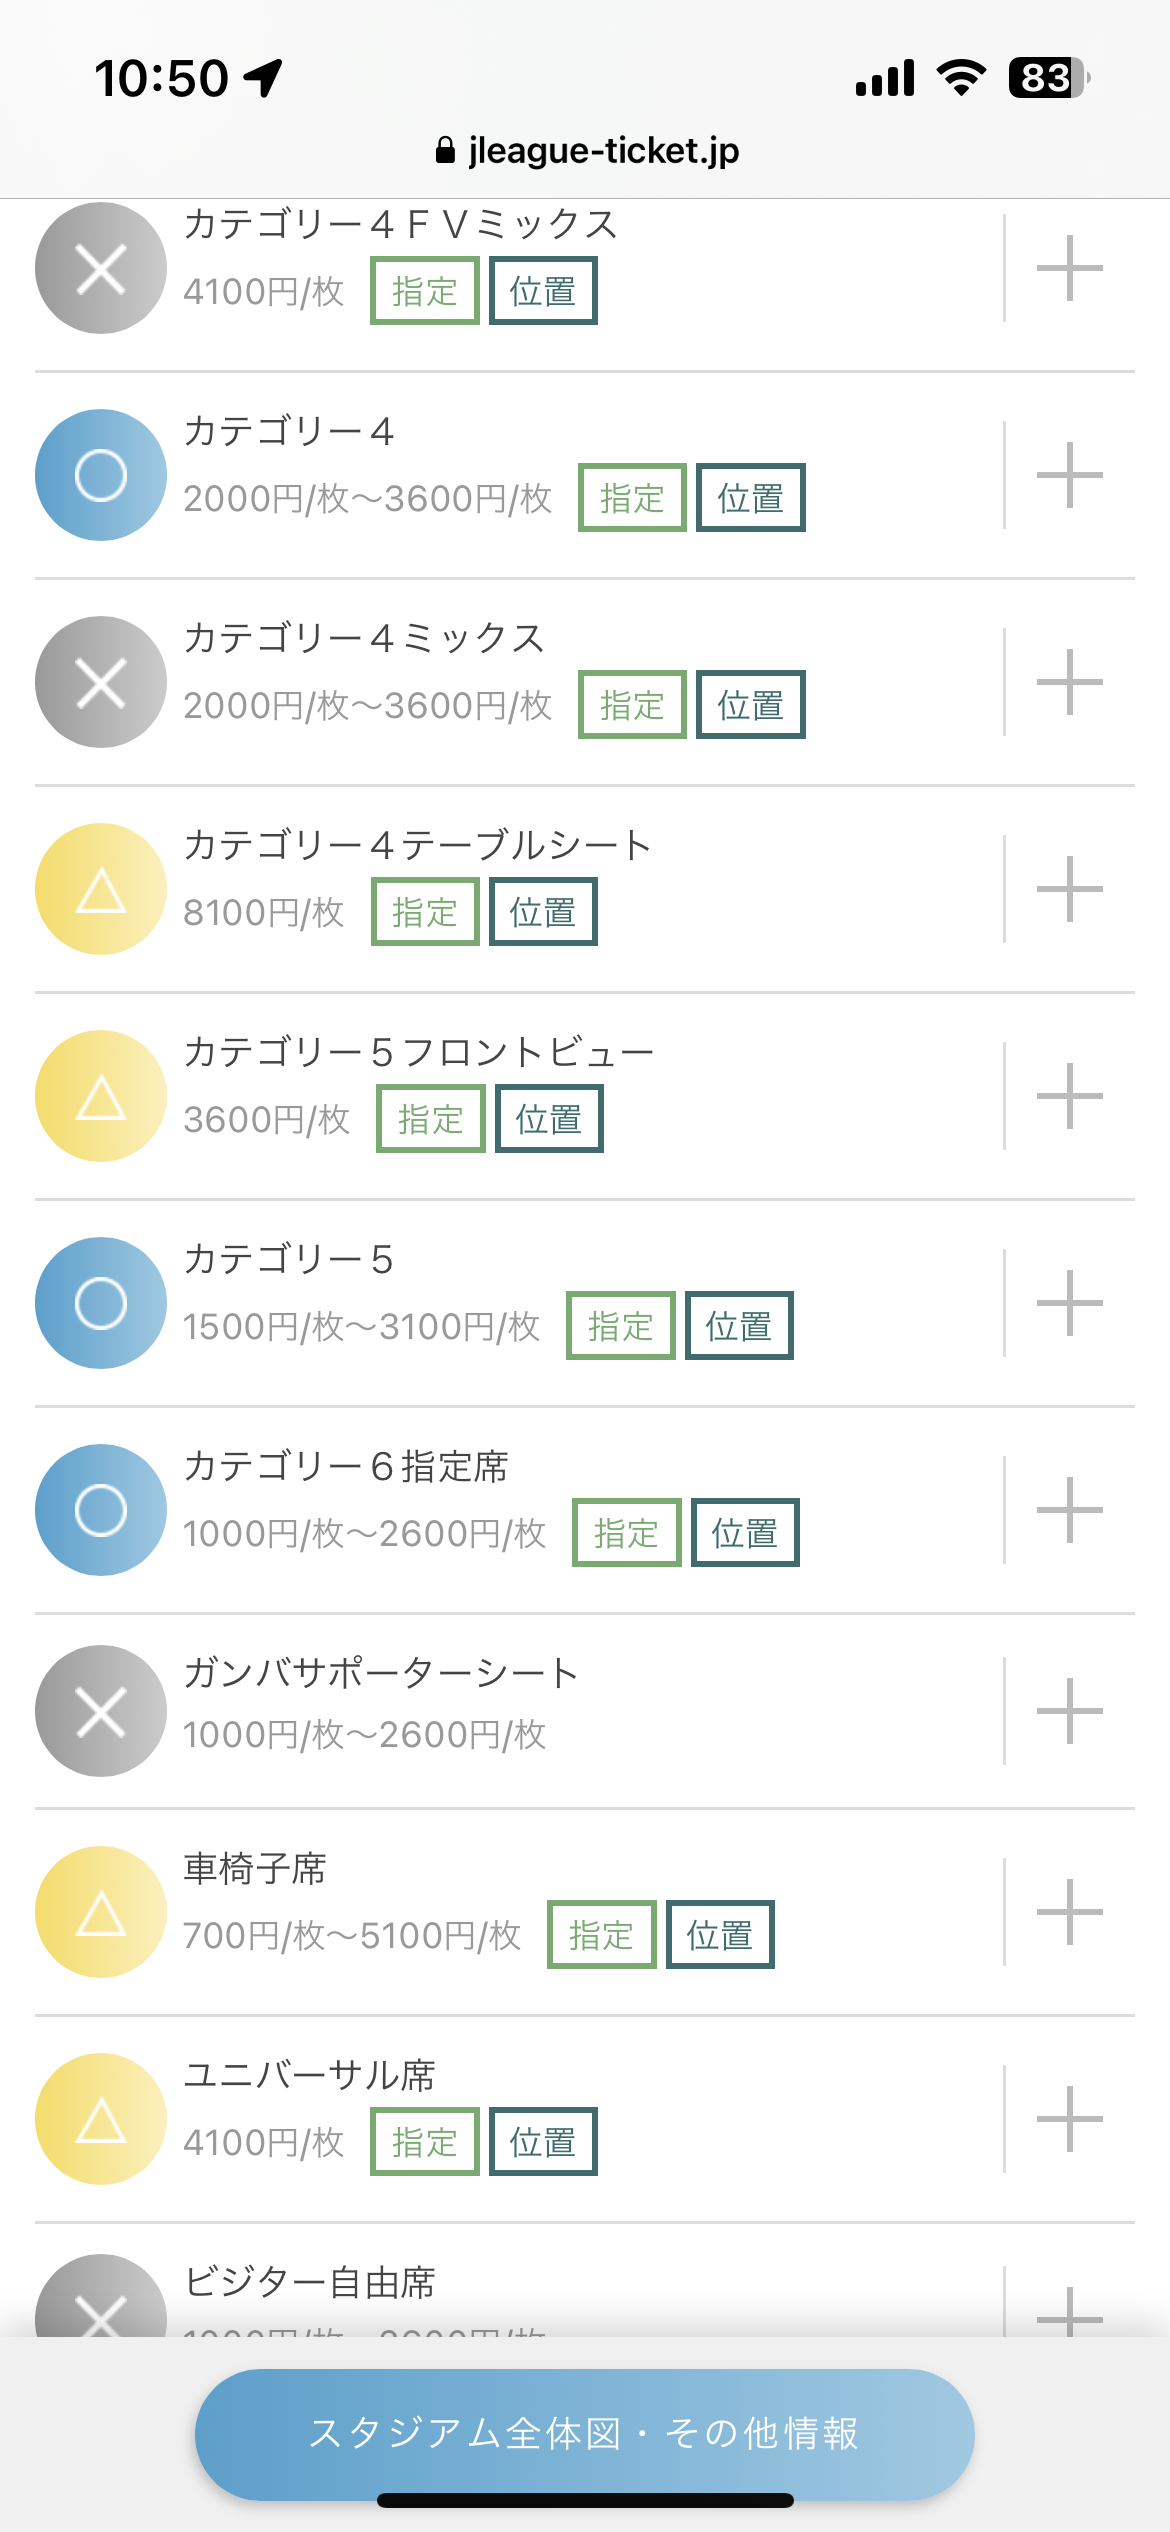
Task: Choose the 位置 tag on ユニバーサル席
Action: [543, 2142]
